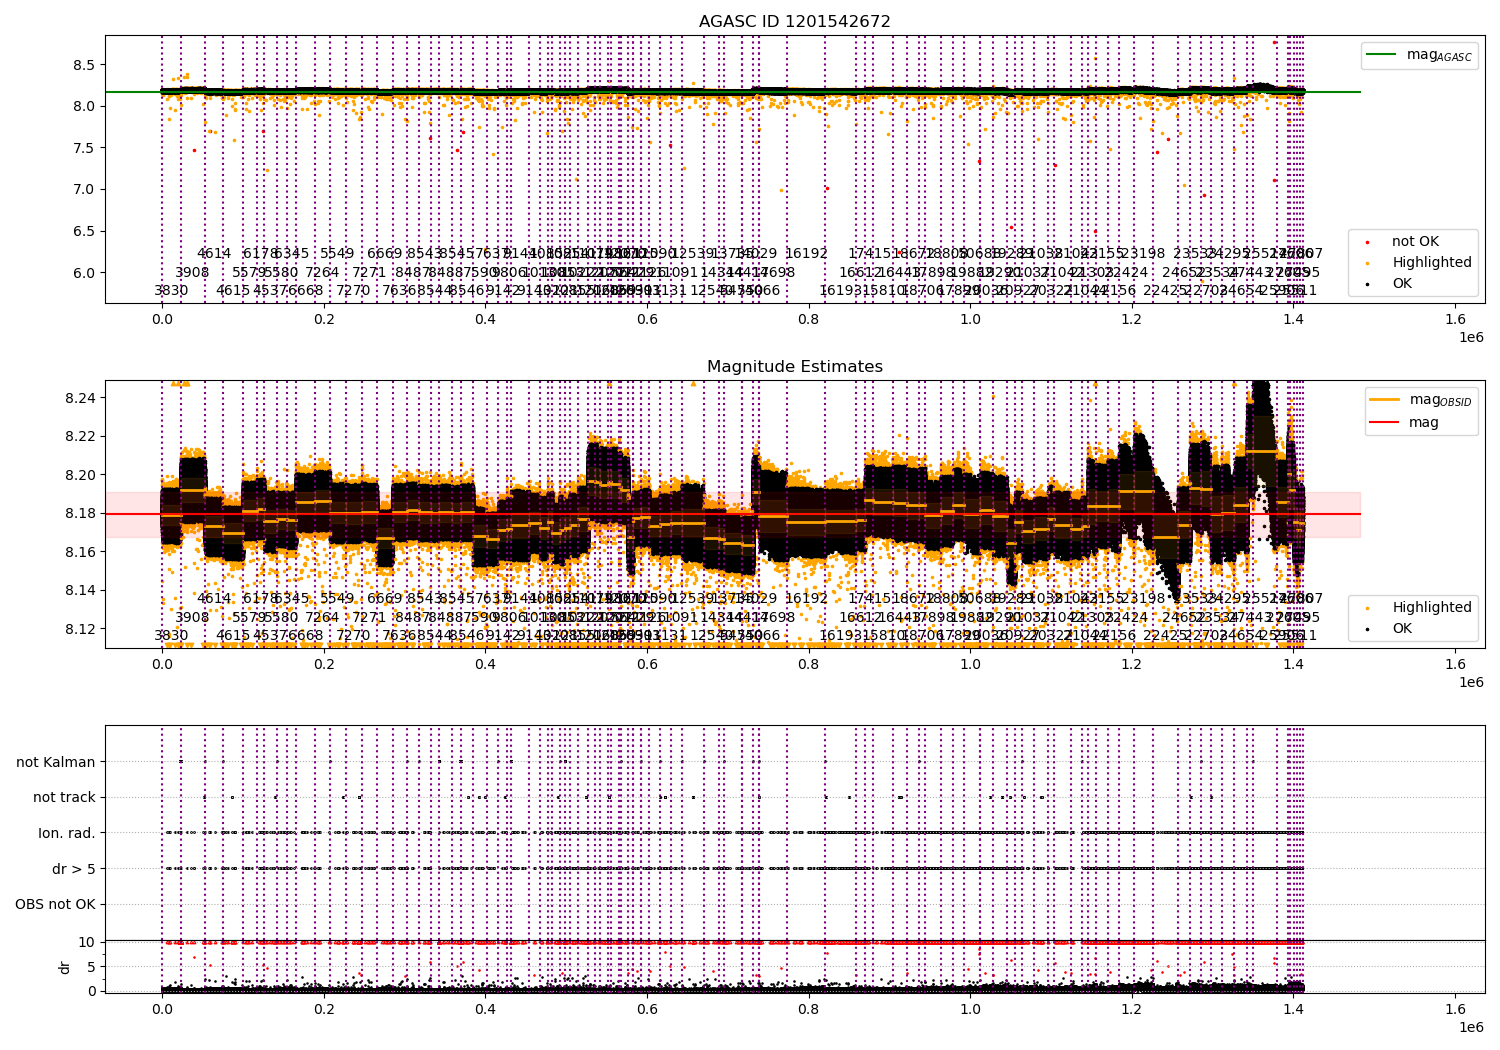Click the 8.20 tick on Magnitude Estimates
The width and height of the screenshot is (1500, 1050).
81,475
